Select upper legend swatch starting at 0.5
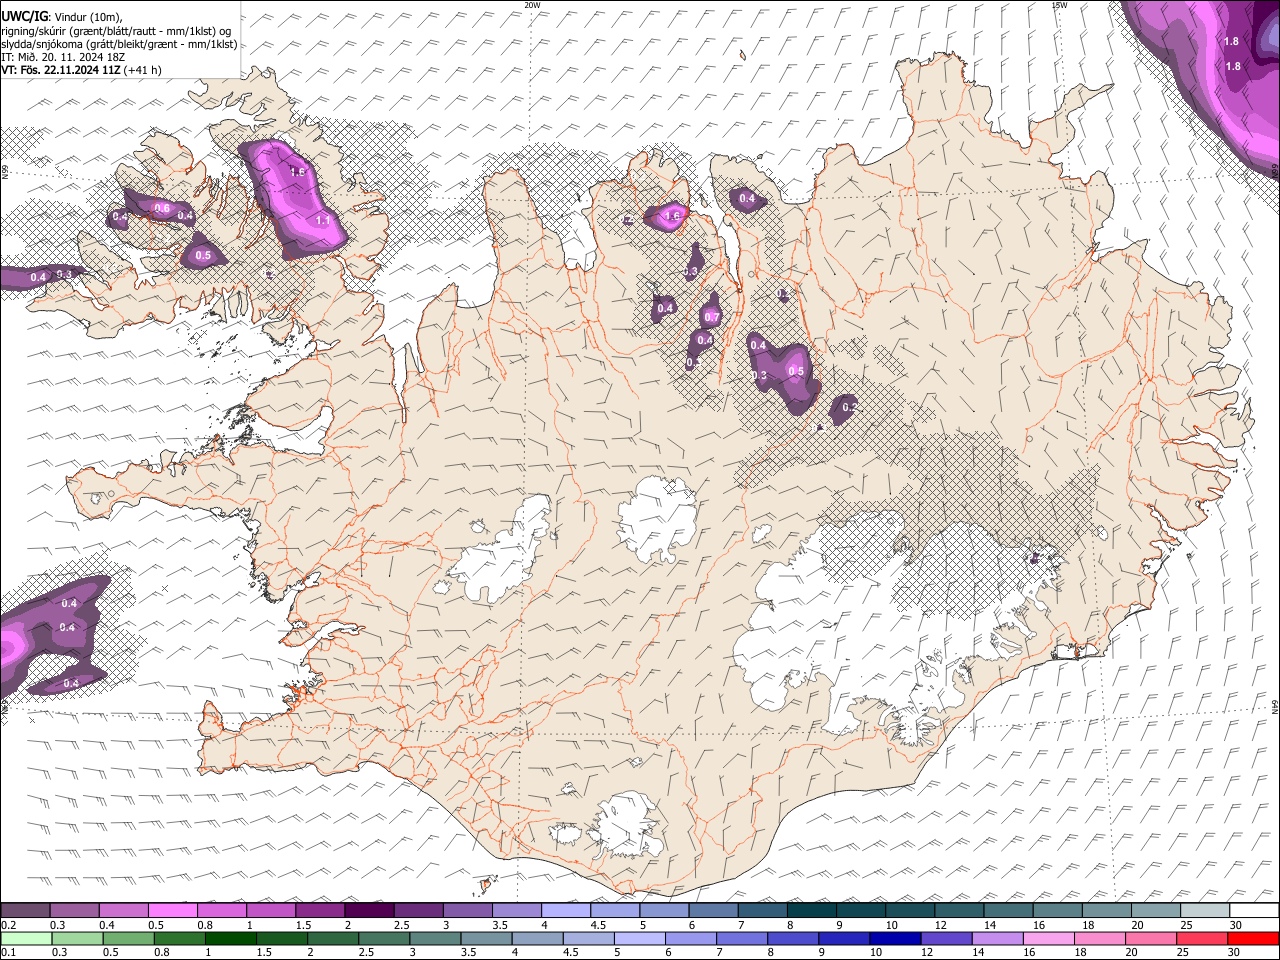 (172, 911)
